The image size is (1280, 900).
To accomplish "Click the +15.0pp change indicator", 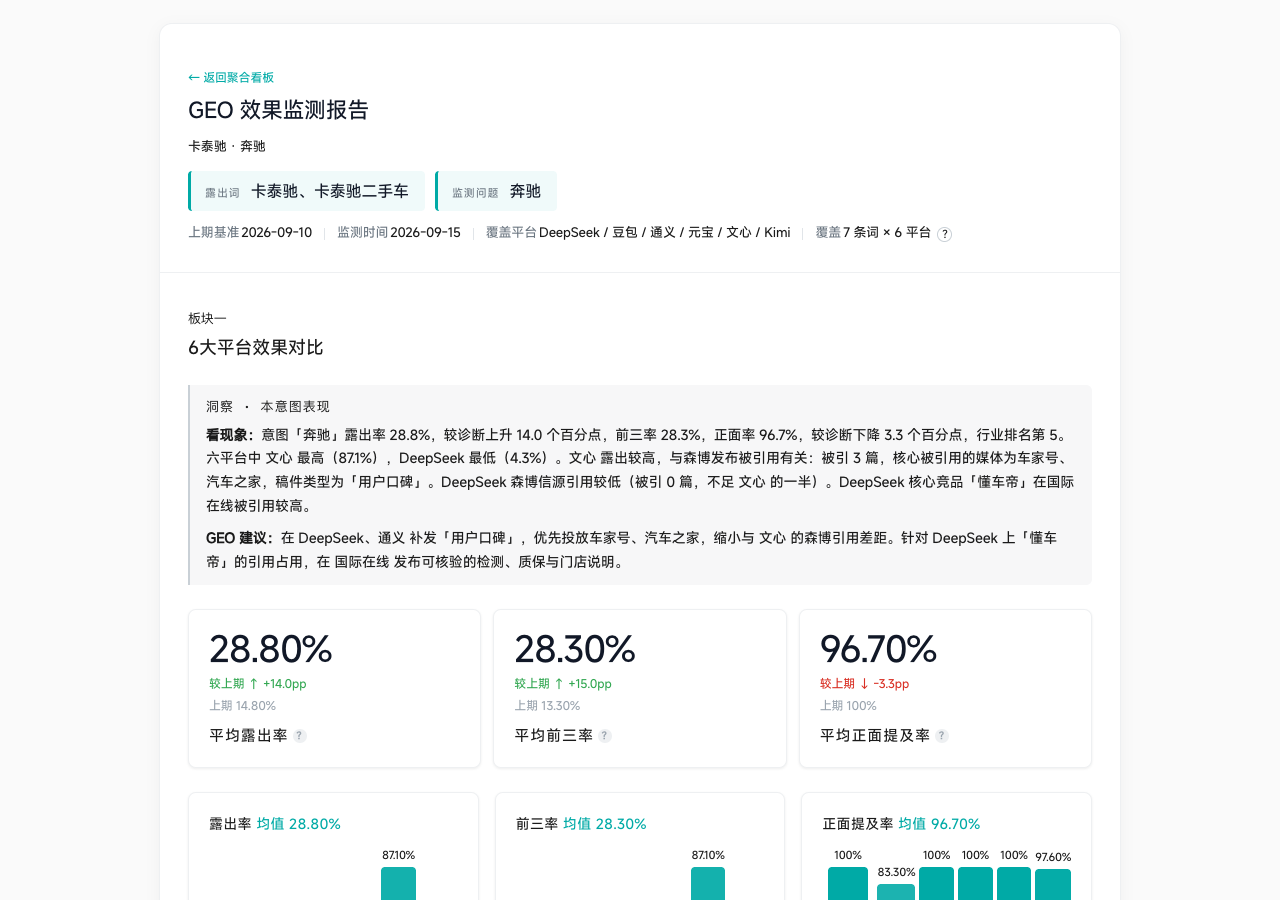I will [x=563, y=684].
